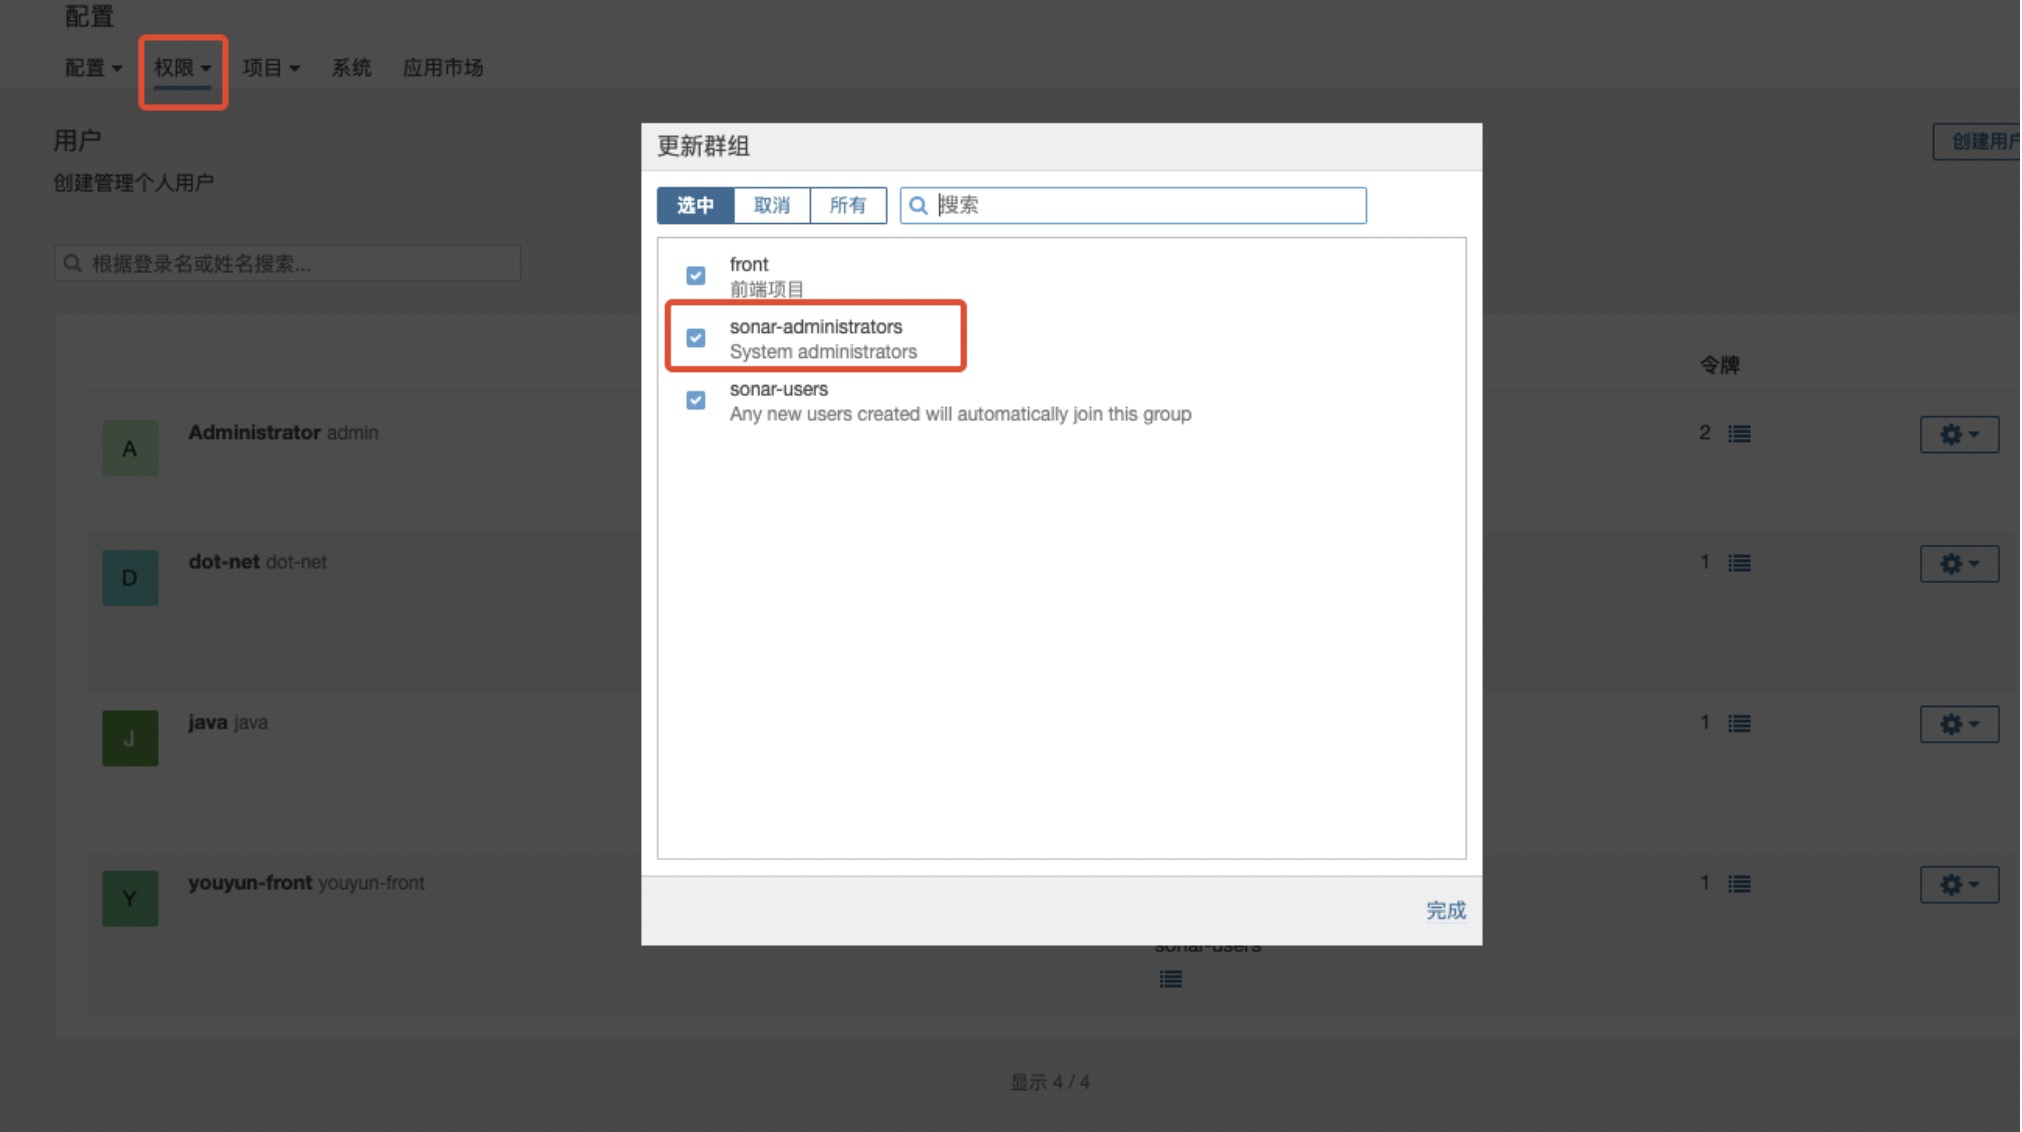Uncheck the sonar-administrators group checkbox
The width and height of the screenshot is (2022, 1132).
tap(695, 338)
